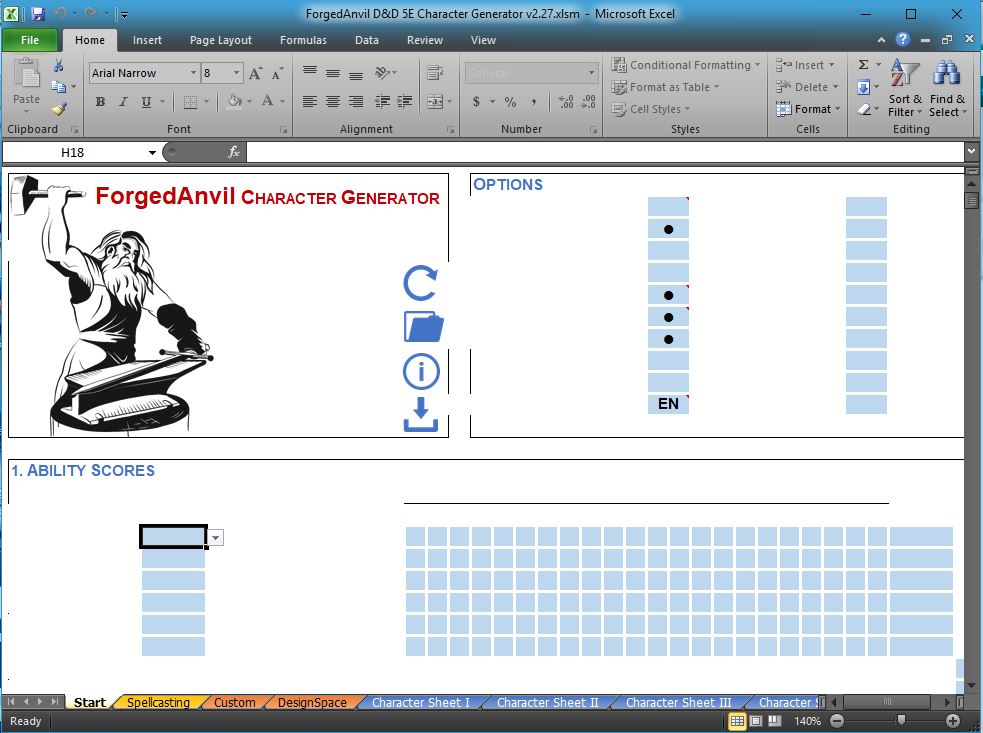The height and width of the screenshot is (733, 983).
Task: Switch to Page Break Preview in status bar
Action: click(x=775, y=721)
